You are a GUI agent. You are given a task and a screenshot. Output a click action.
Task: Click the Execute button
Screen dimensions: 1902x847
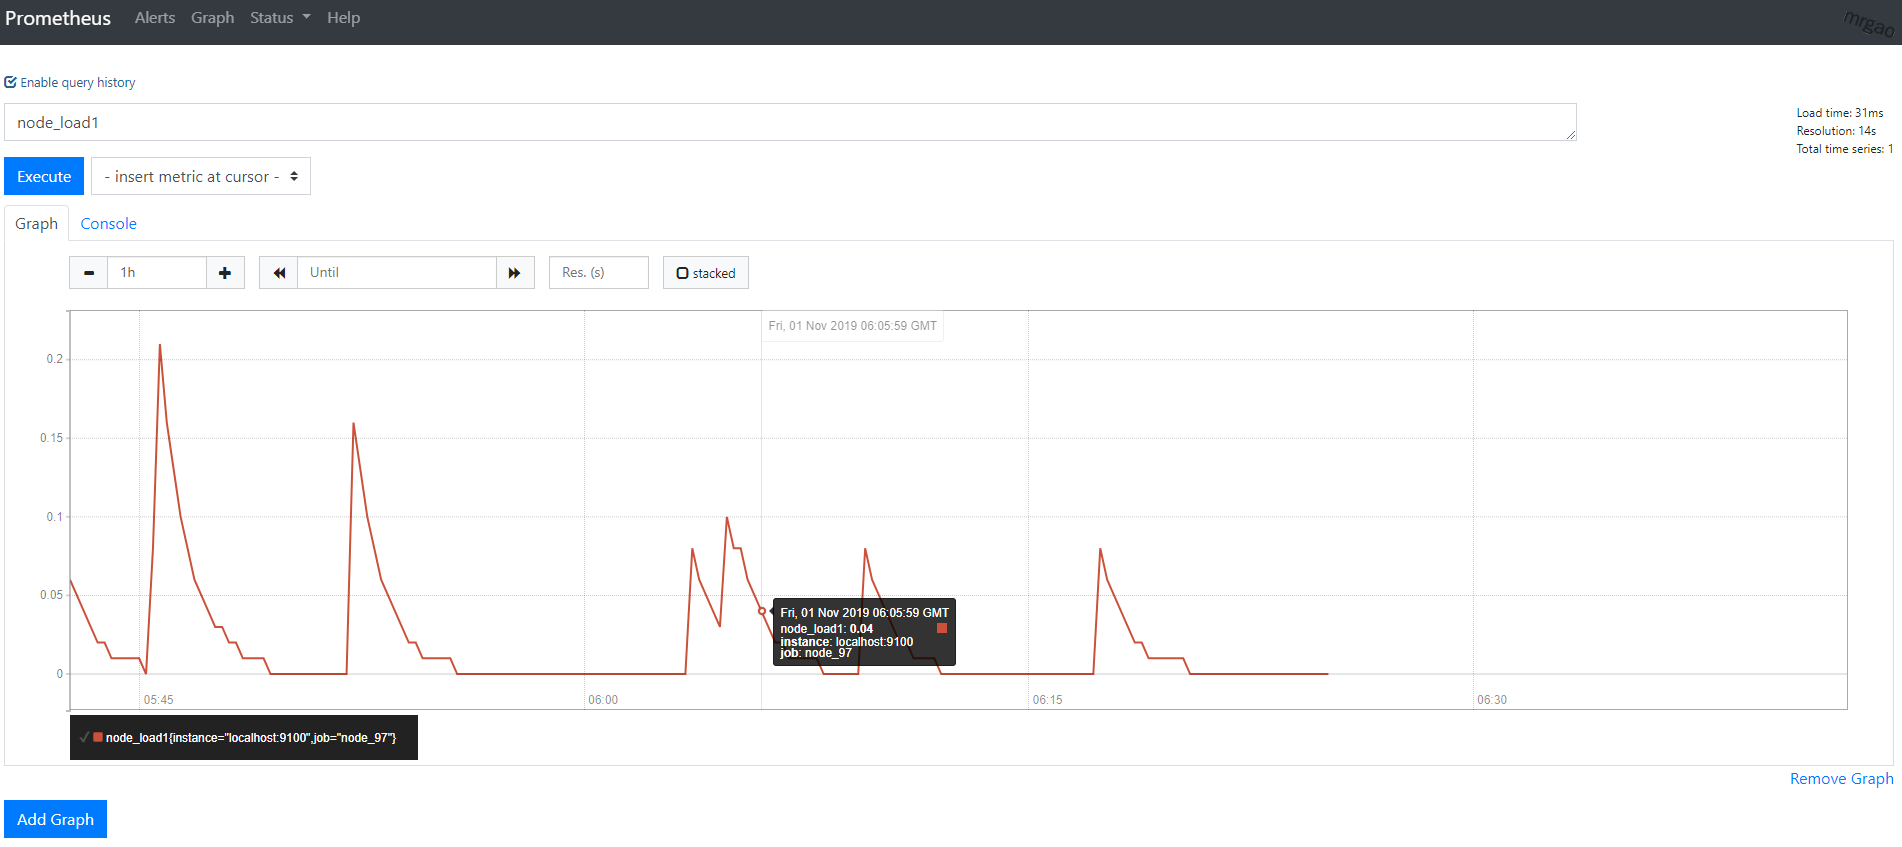(44, 176)
